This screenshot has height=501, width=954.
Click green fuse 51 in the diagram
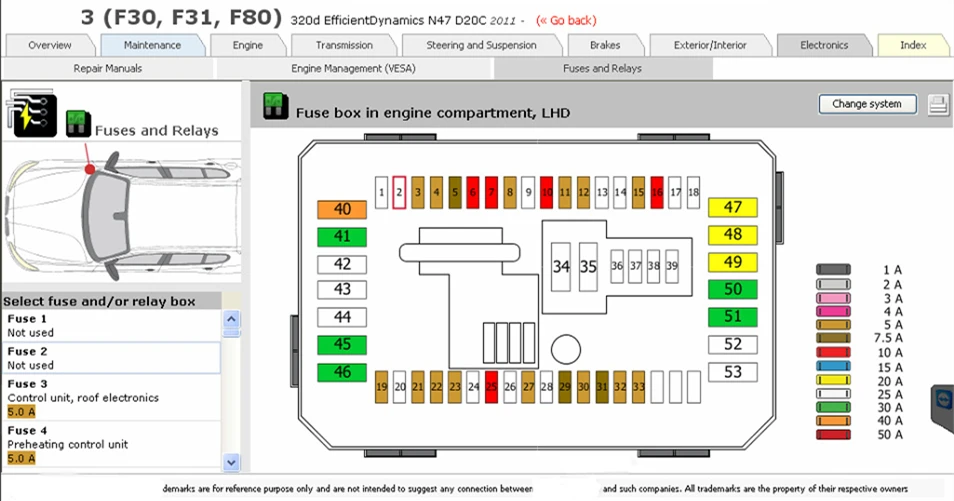pos(733,317)
